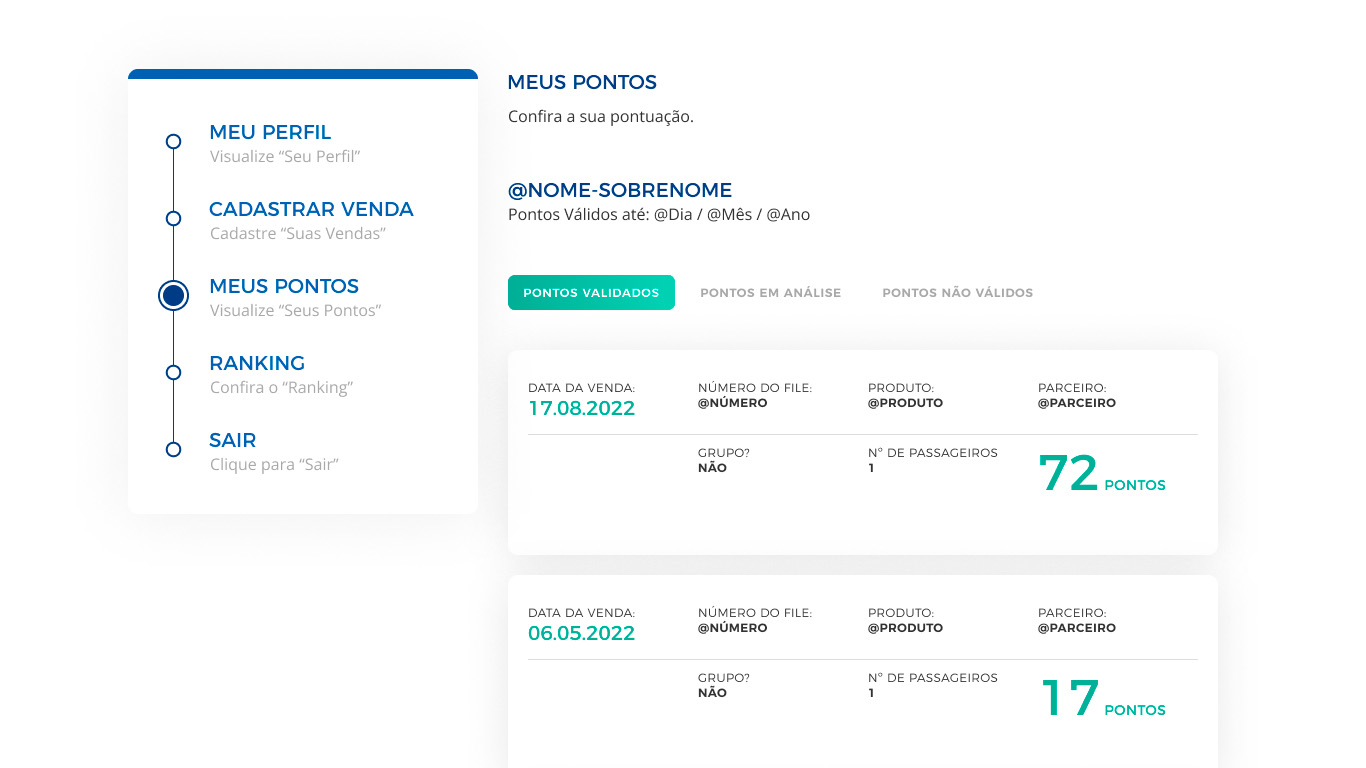Image resolution: width=1366 pixels, height=768 pixels.
Task: Select the Pontos Validados tab
Action: [591, 293]
